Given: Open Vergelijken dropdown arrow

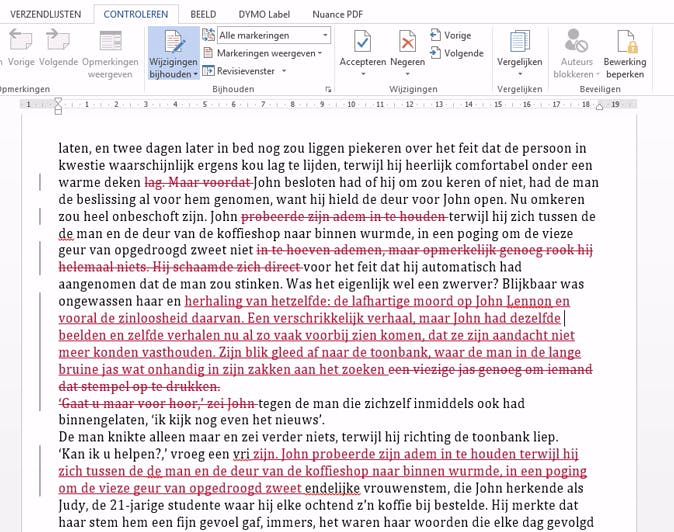Looking at the screenshot, I should [520, 74].
